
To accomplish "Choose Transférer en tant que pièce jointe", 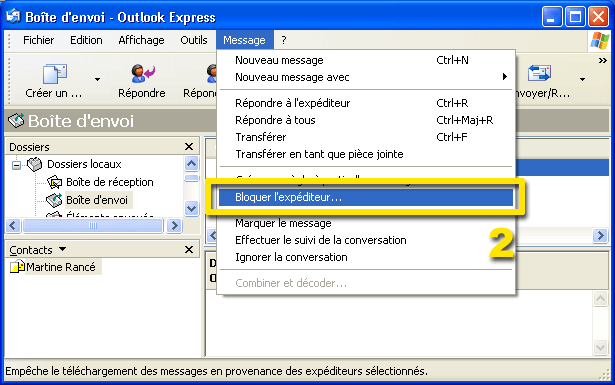I will [366, 154].
